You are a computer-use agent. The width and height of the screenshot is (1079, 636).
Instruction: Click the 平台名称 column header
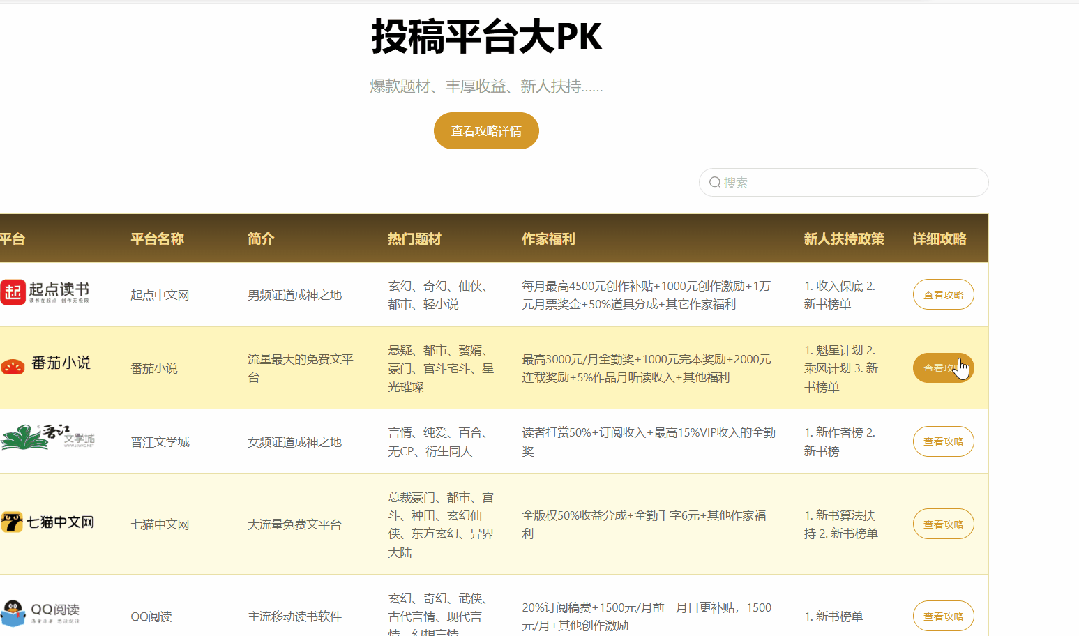[x=157, y=239]
